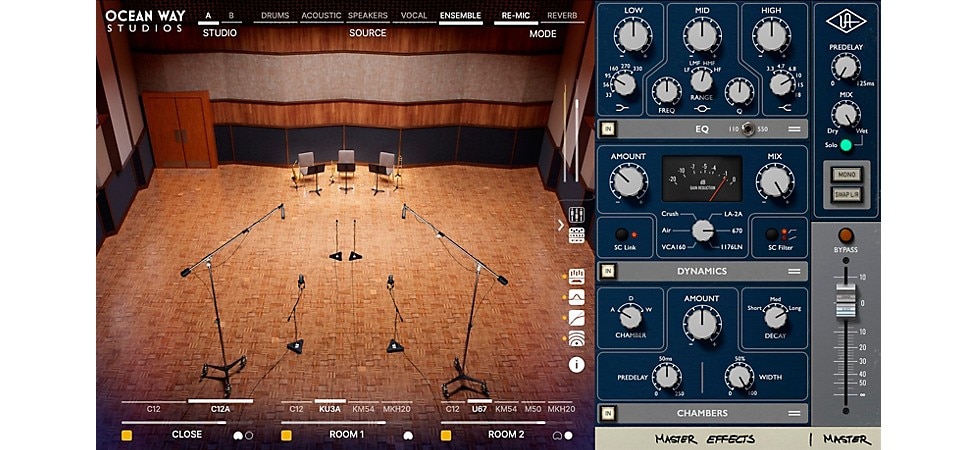Toggle the DYNAMICS section IN button

click(x=608, y=271)
